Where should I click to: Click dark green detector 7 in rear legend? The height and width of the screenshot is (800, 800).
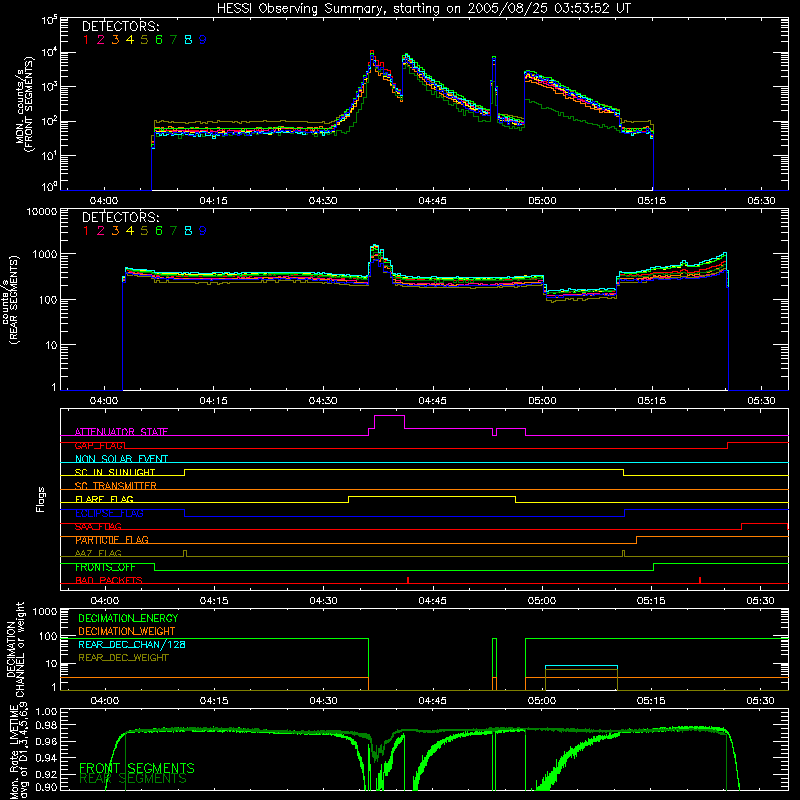click(173, 231)
